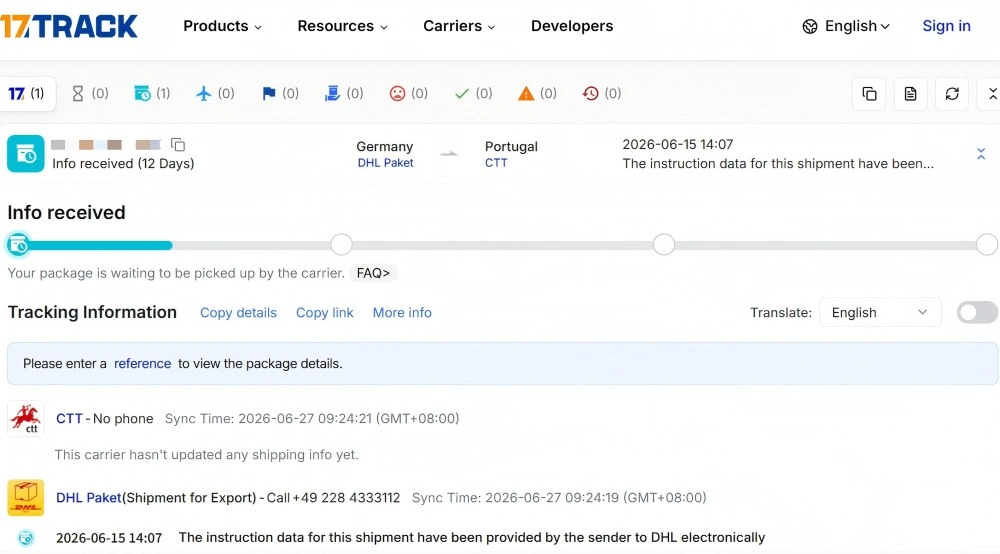
Task: Open the Products dropdown menu
Action: click(223, 26)
